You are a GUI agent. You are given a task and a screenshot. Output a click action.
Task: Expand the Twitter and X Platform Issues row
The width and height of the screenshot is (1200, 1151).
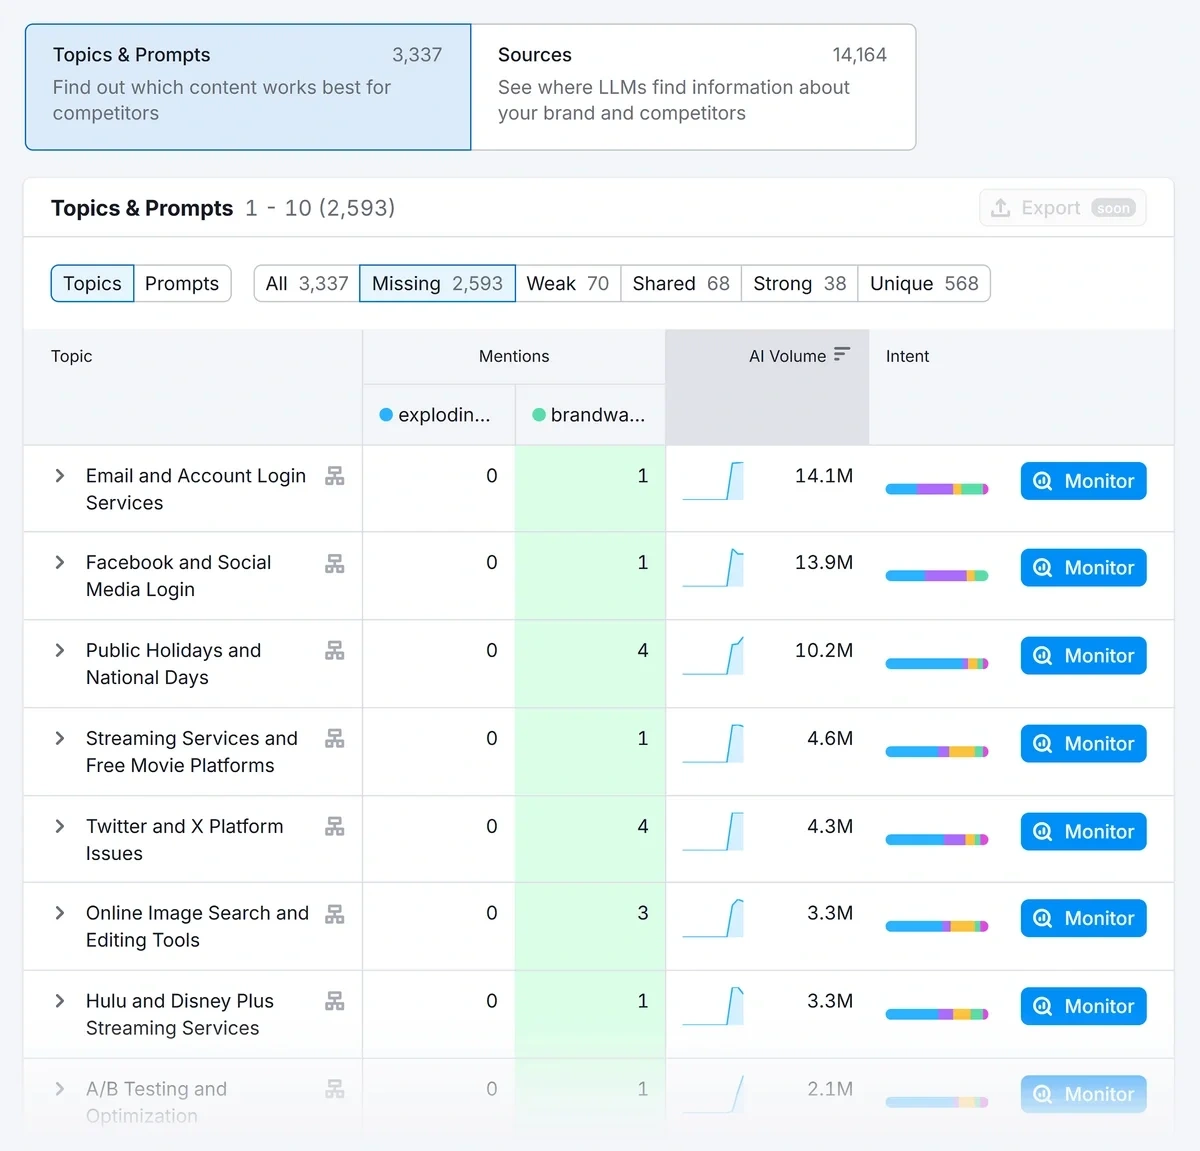pos(59,827)
